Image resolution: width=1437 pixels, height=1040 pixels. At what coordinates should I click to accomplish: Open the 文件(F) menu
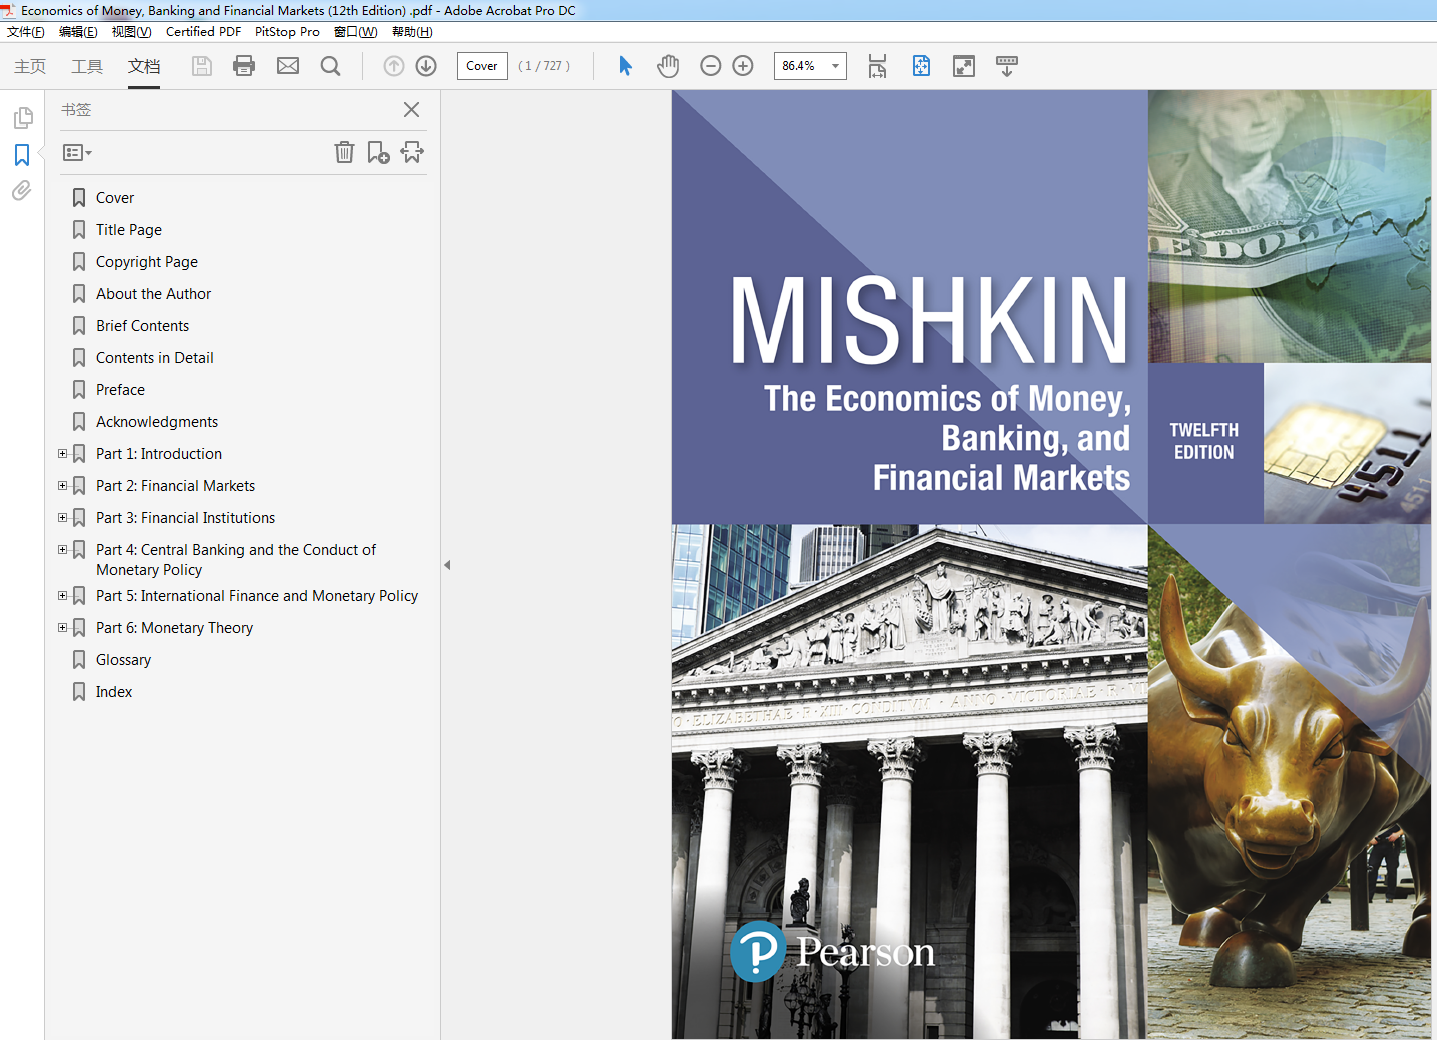tap(26, 32)
